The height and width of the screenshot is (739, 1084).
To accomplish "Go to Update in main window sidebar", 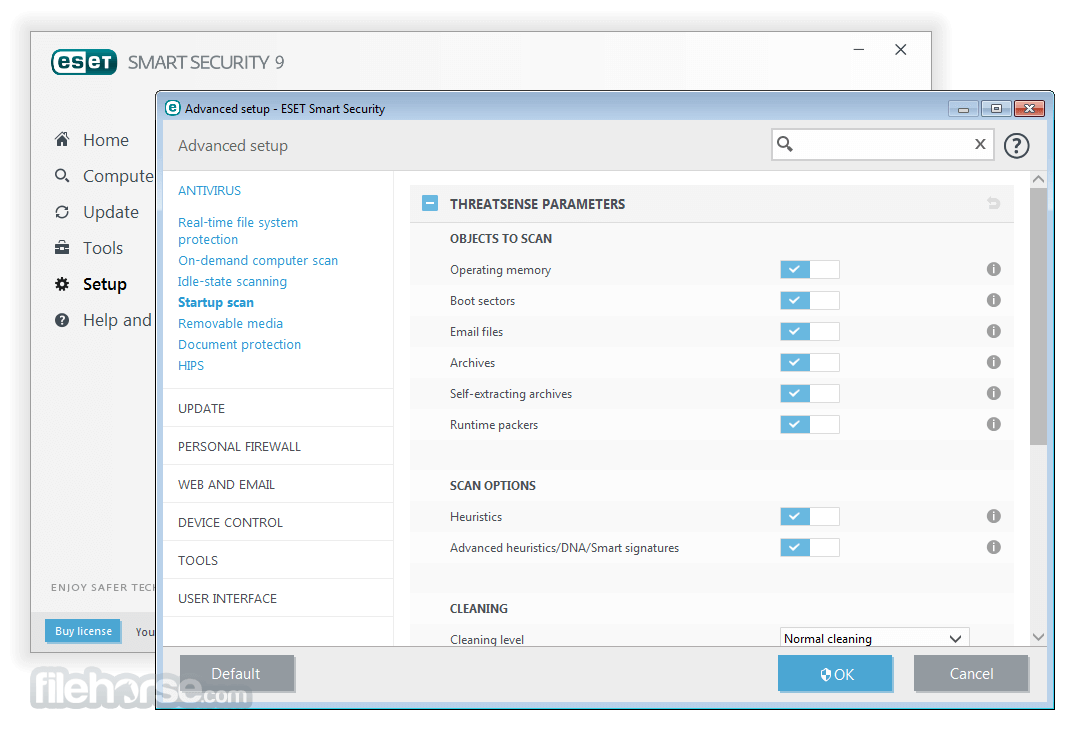I will [x=111, y=212].
